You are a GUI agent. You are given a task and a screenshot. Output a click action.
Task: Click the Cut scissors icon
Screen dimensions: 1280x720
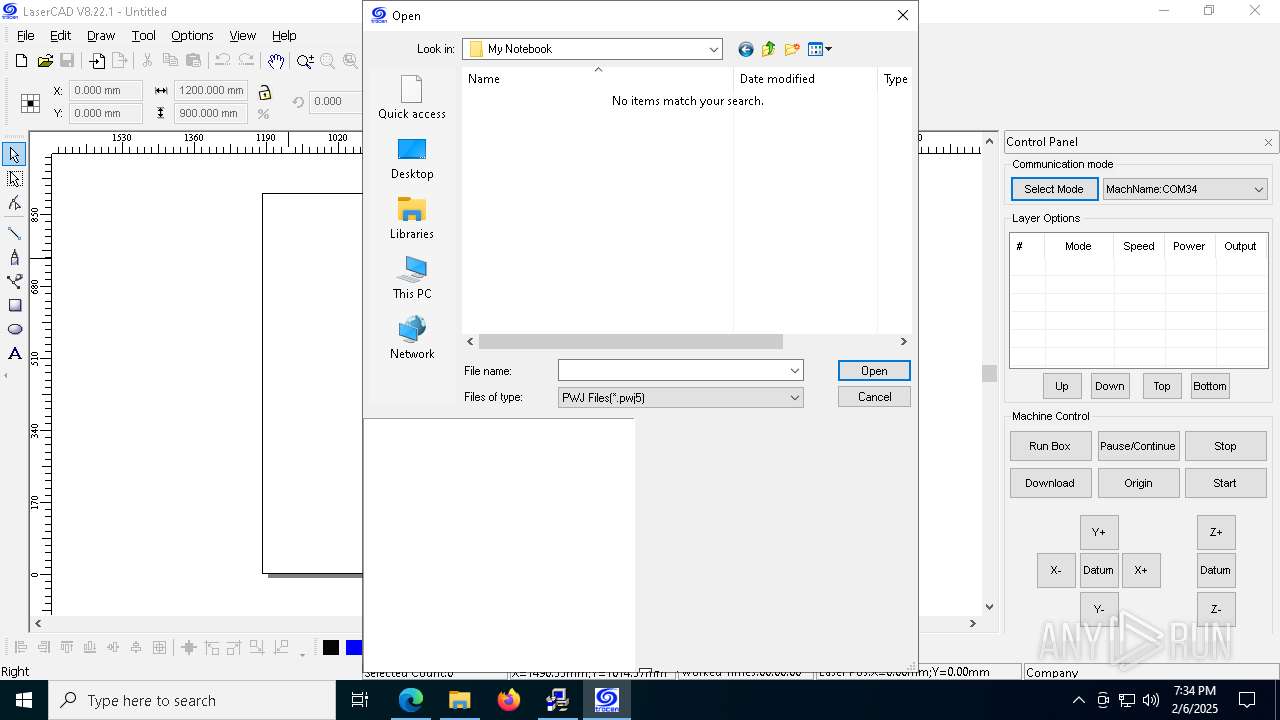(147, 61)
